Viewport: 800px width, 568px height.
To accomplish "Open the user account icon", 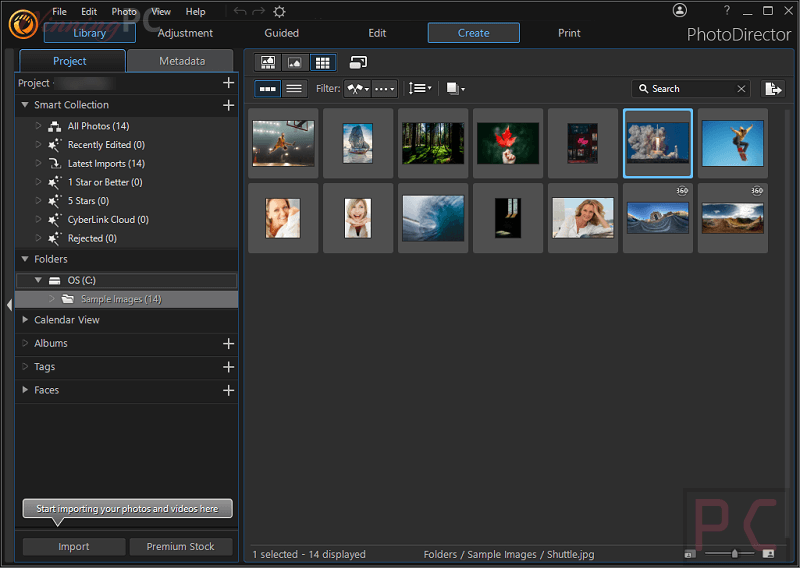I will click(680, 10).
